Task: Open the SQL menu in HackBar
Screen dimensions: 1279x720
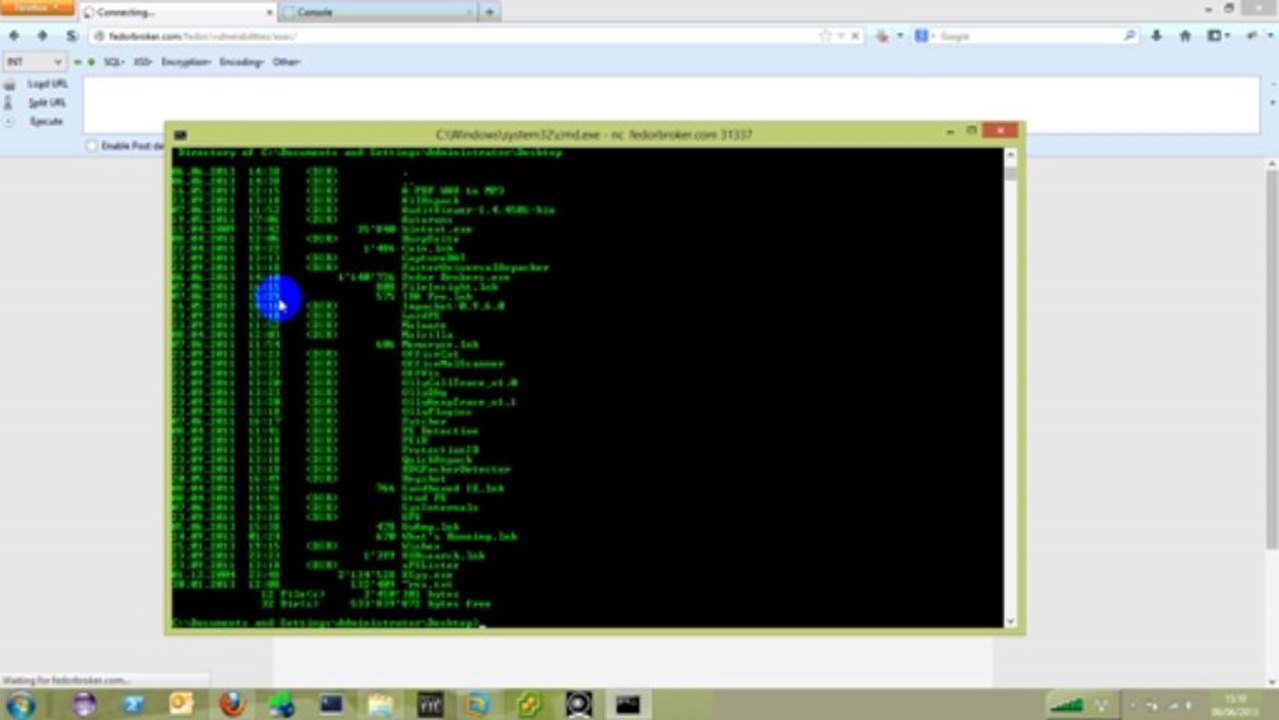Action: (114, 62)
